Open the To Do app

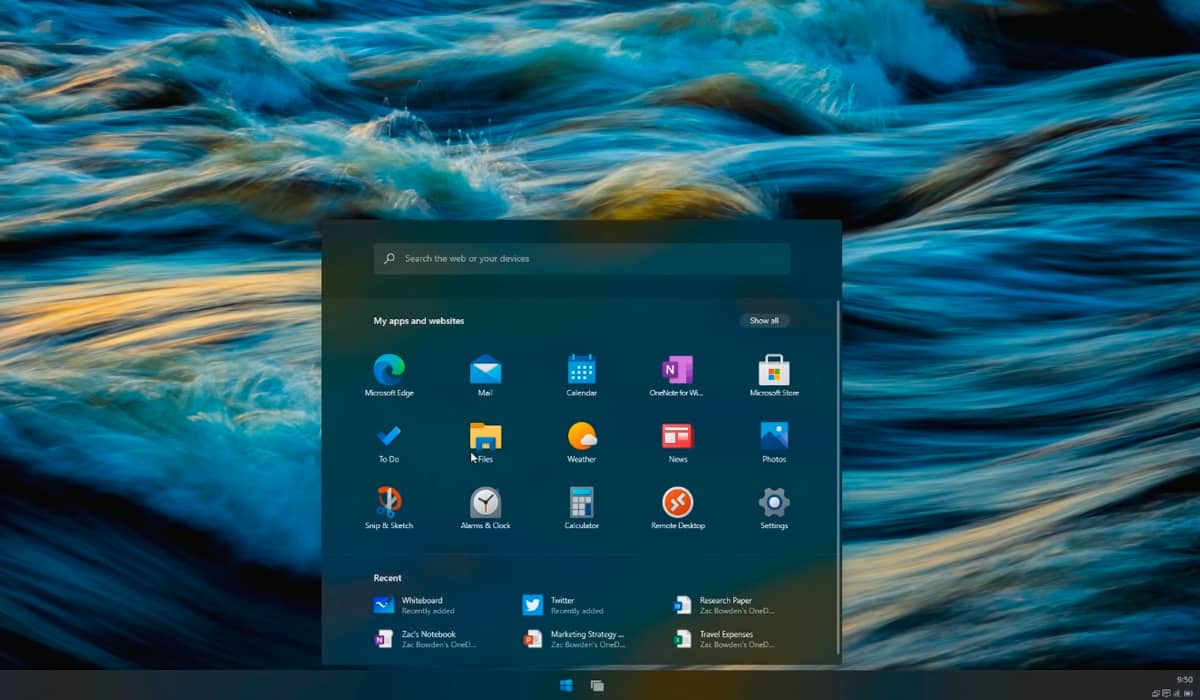[388, 436]
